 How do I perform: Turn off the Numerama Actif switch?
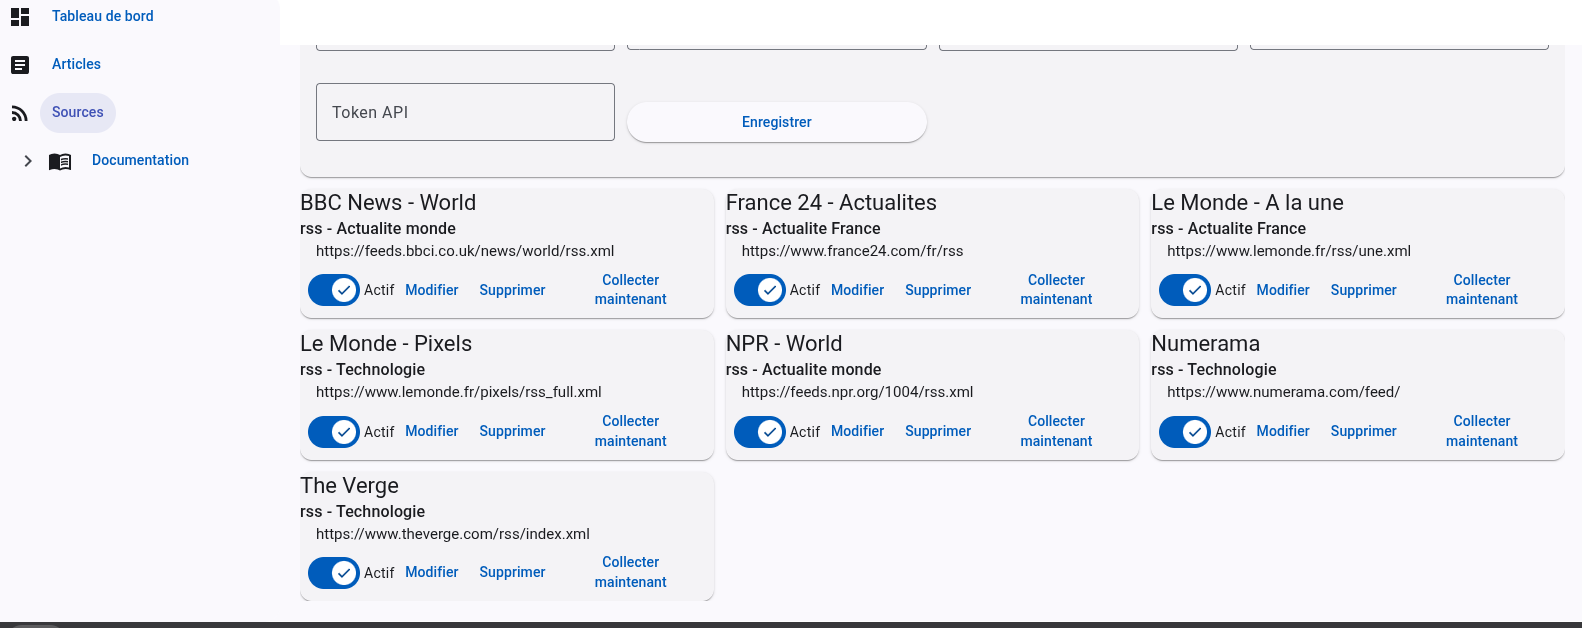[1185, 431]
